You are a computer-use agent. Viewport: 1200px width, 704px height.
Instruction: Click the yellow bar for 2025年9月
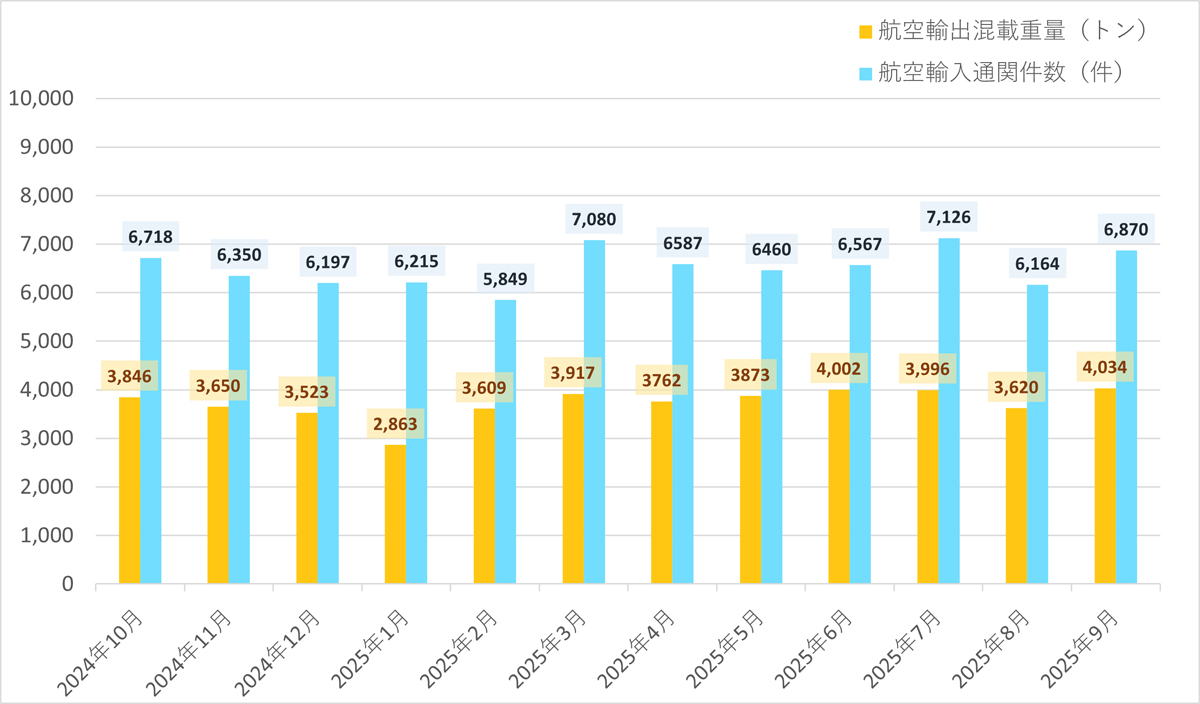click(1105, 485)
